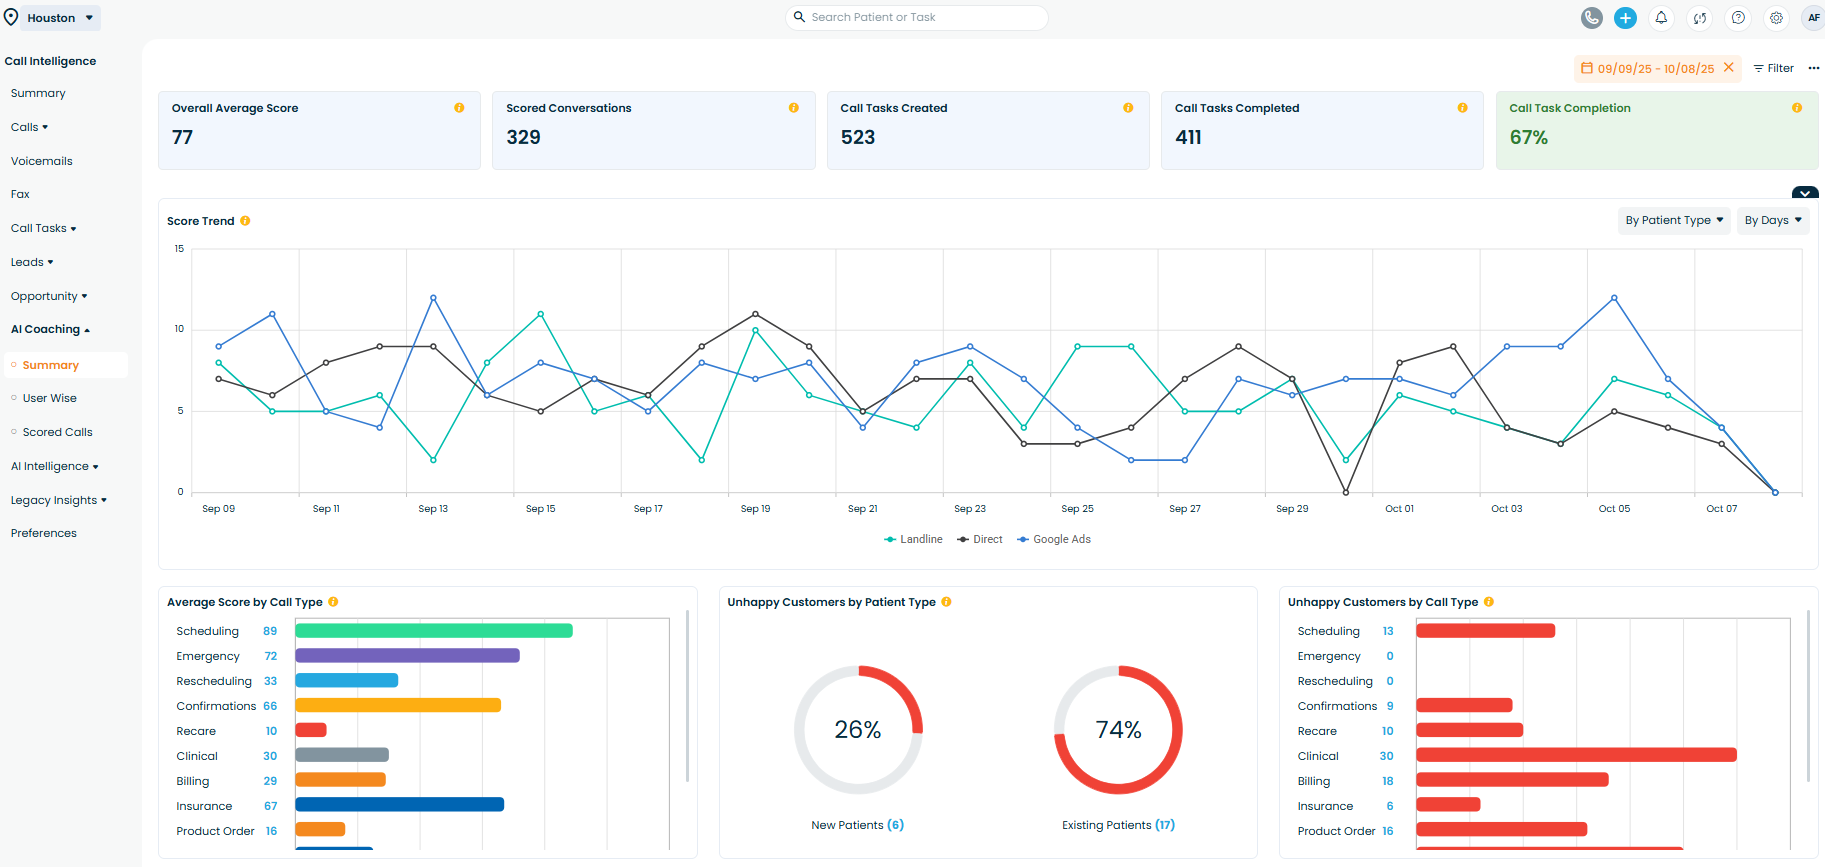Image resolution: width=1825 pixels, height=867 pixels.
Task: Open the By Patient Type dropdown
Action: (x=1673, y=221)
